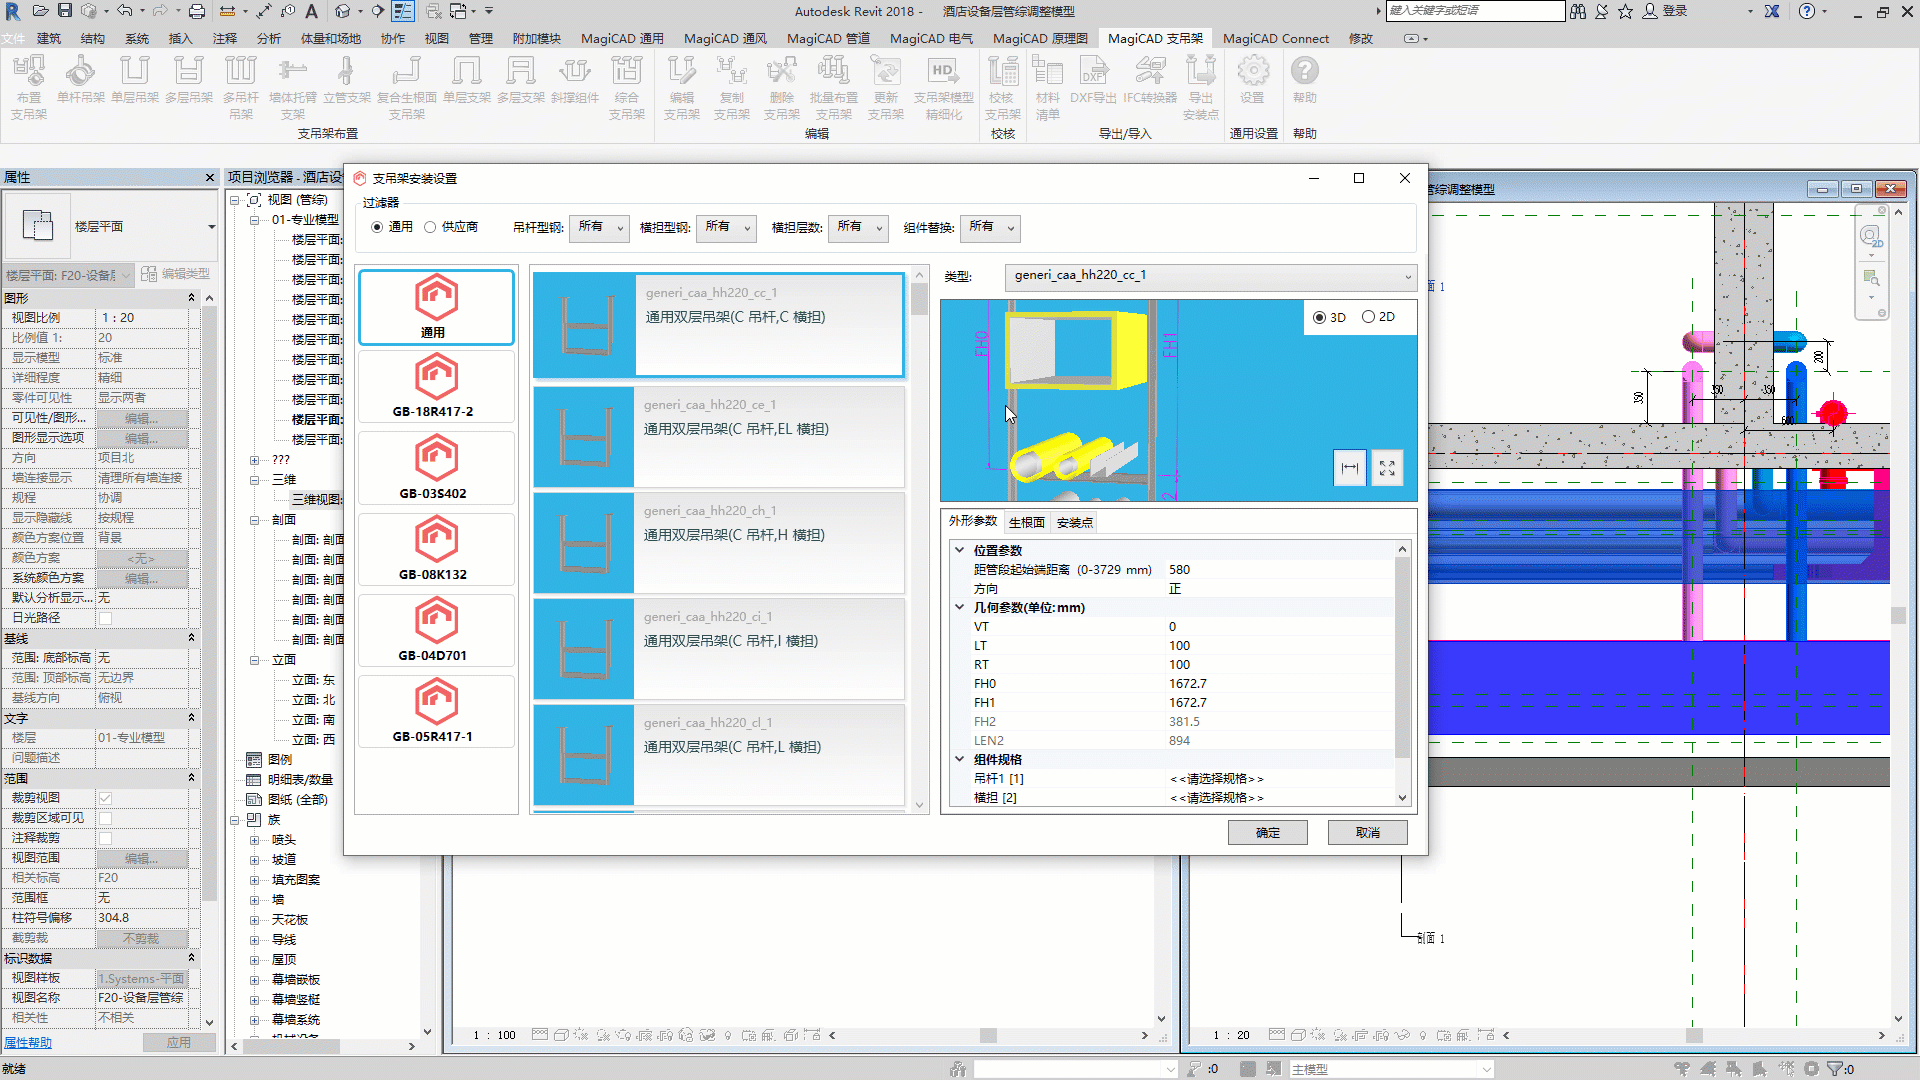
Task: Click the 取消 button
Action: pyautogui.click(x=1367, y=832)
